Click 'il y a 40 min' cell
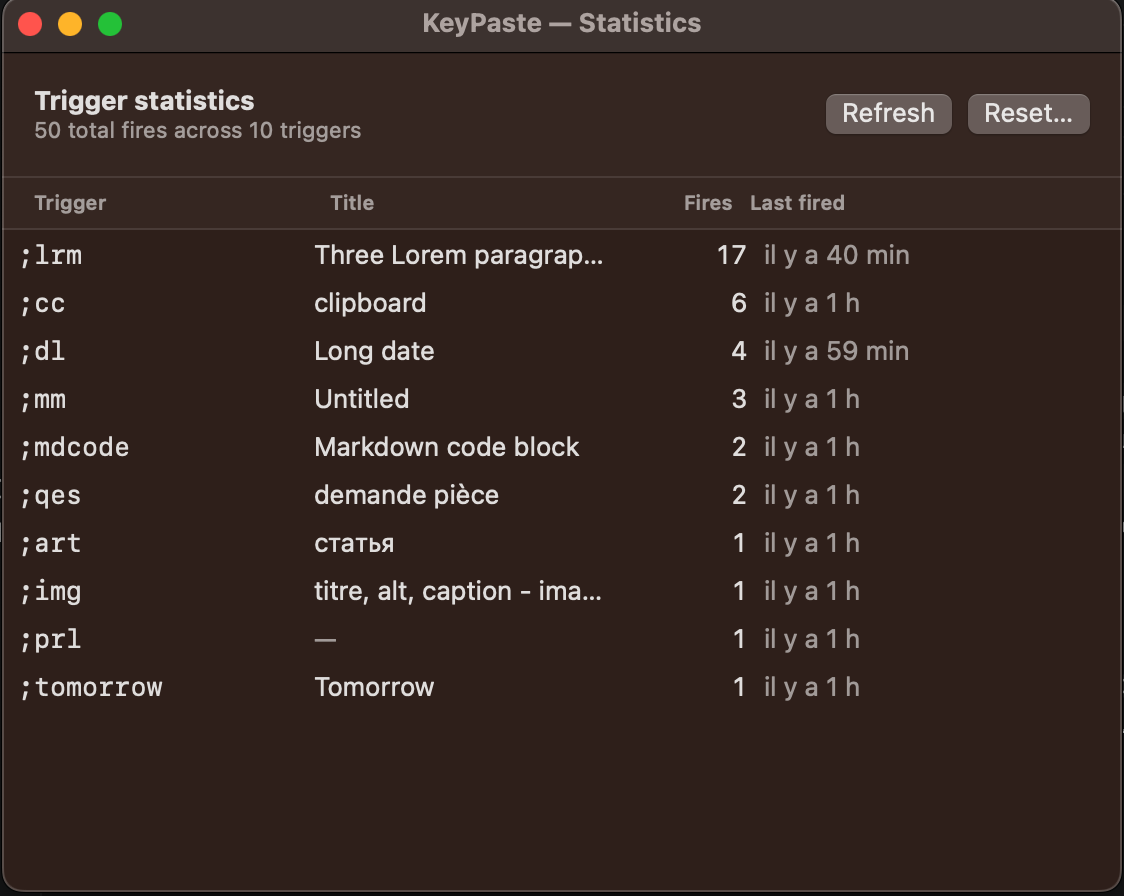1124x896 pixels. (x=837, y=255)
